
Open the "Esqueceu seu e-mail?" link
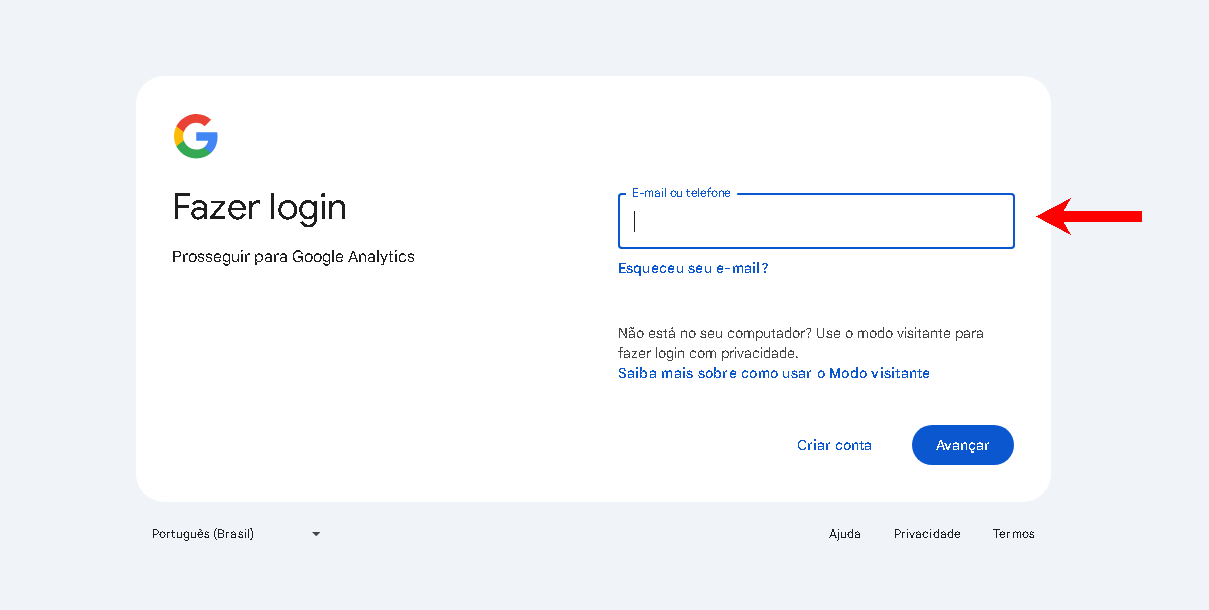click(693, 268)
